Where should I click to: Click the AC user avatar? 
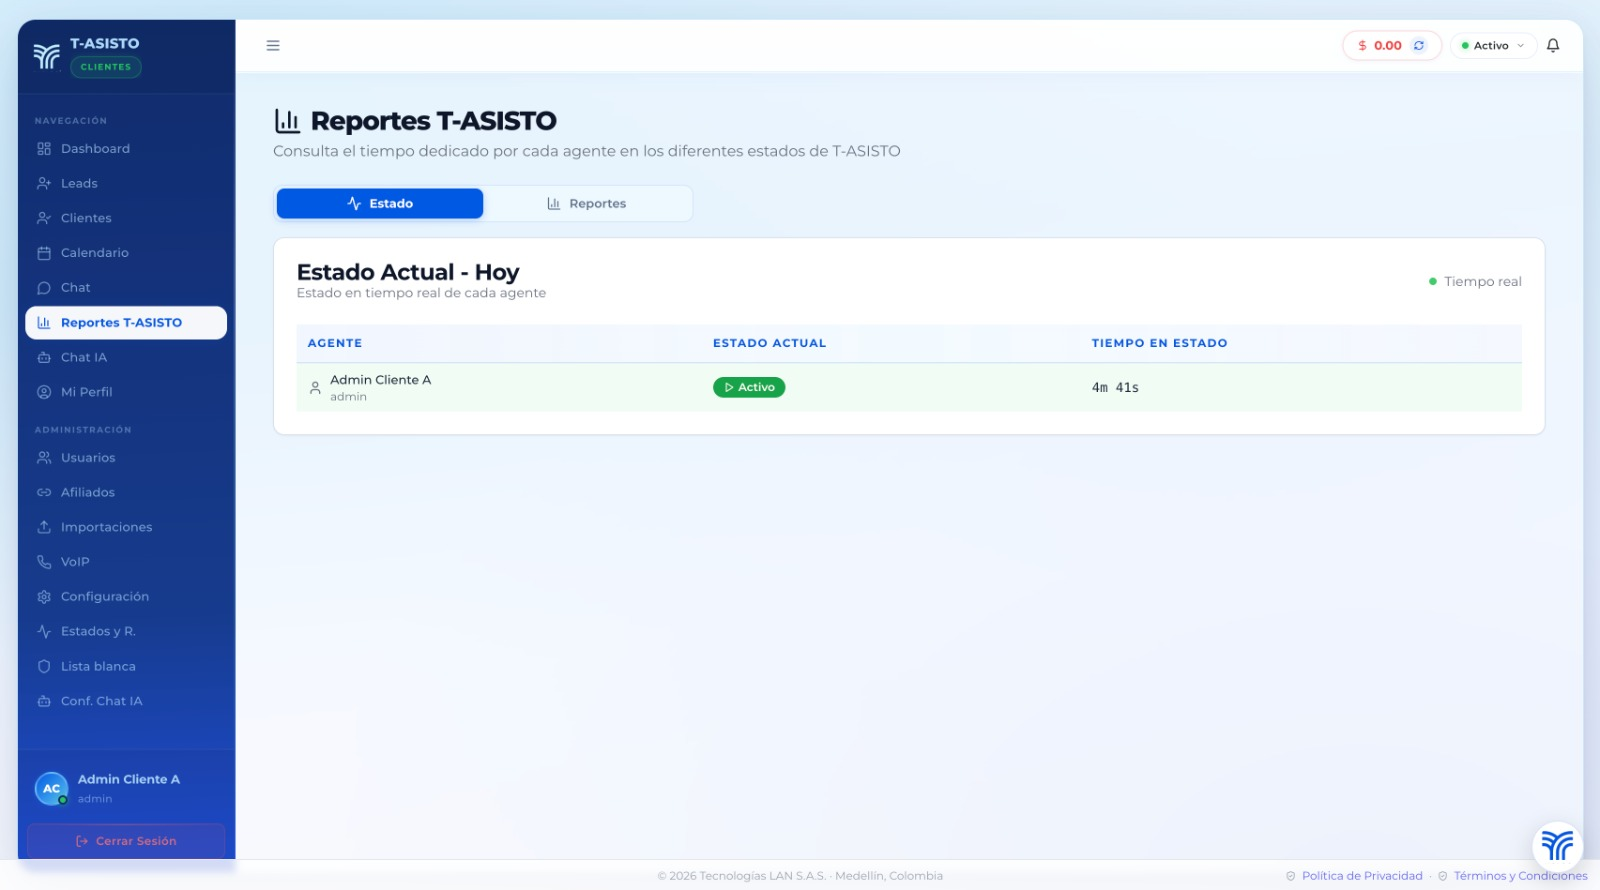51,789
